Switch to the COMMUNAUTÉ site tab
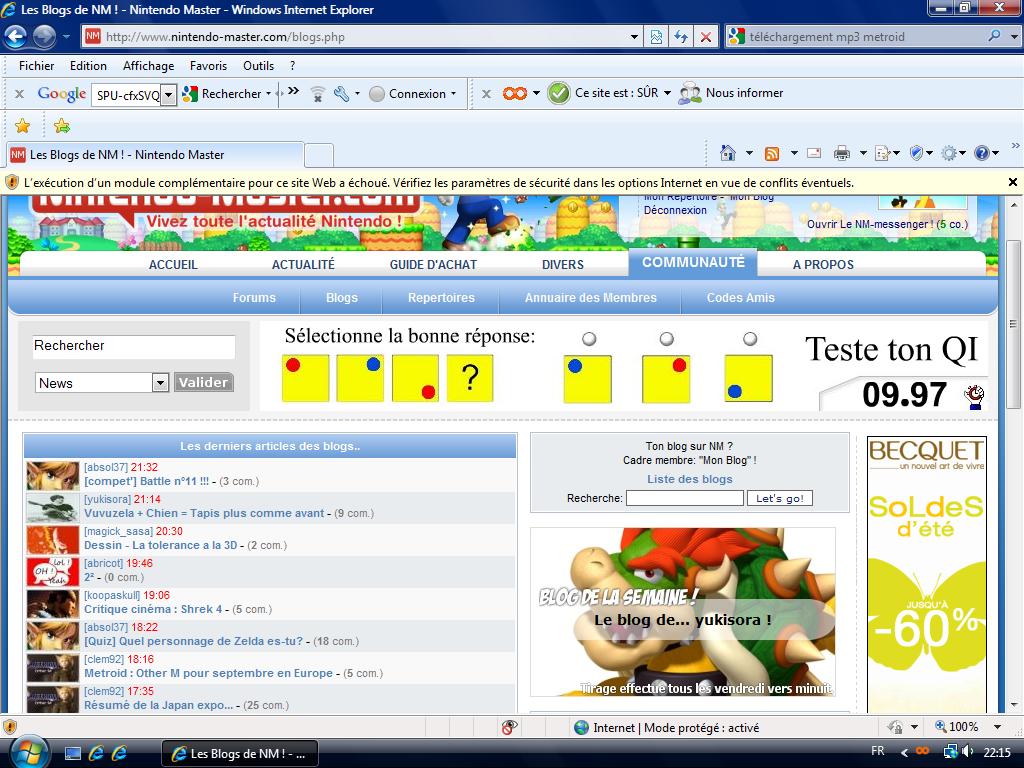The height and width of the screenshot is (768, 1024). tap(693, 263)
